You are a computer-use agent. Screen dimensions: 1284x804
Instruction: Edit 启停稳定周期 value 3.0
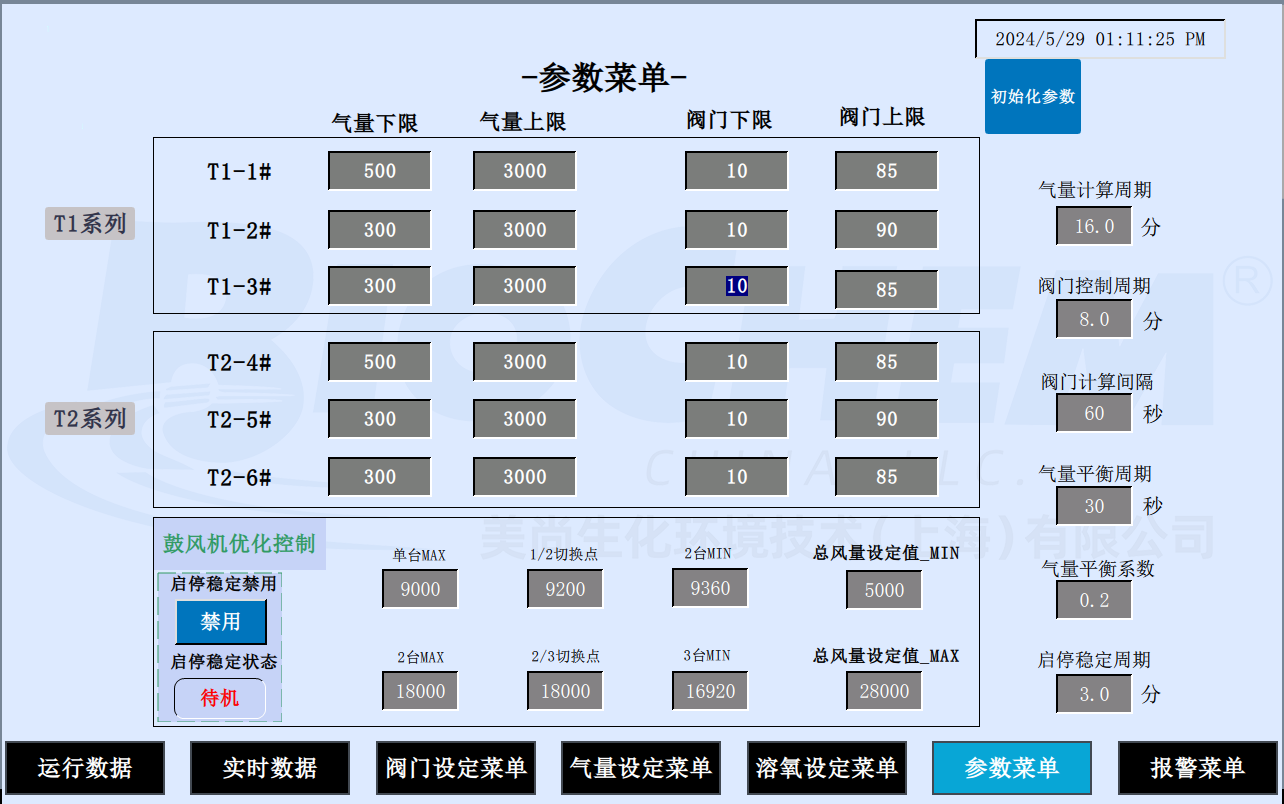coord(1094,694)
